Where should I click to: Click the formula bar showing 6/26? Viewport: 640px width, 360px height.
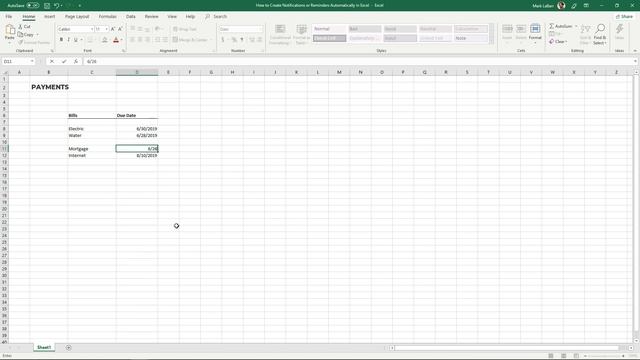(359, 61)
